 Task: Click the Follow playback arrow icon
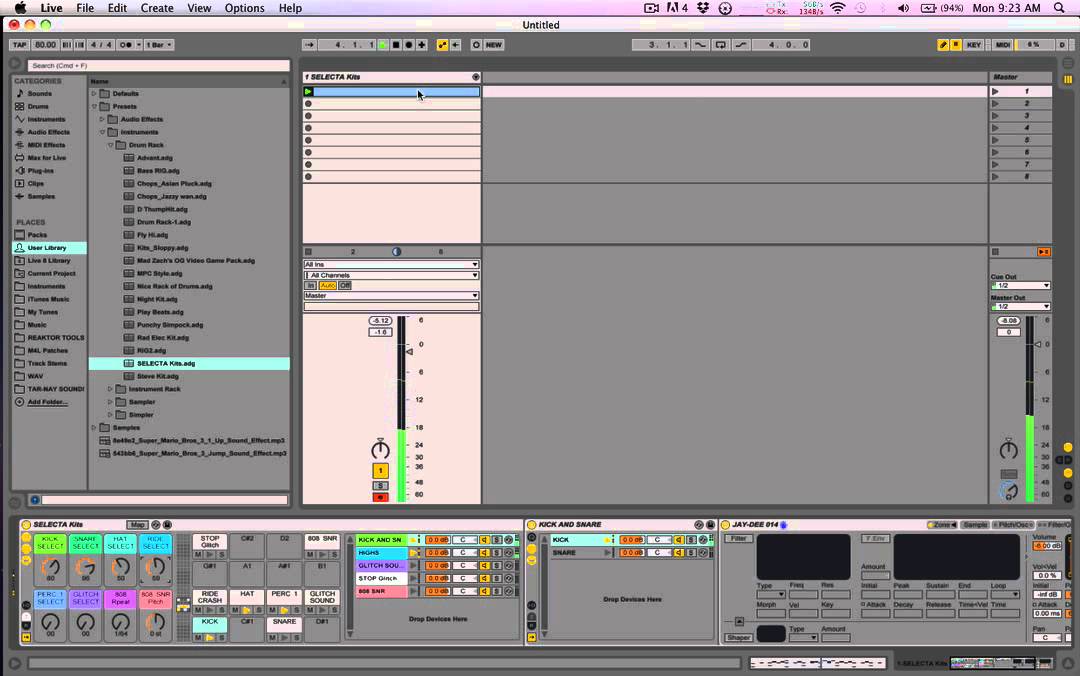[x=309, y=45]
